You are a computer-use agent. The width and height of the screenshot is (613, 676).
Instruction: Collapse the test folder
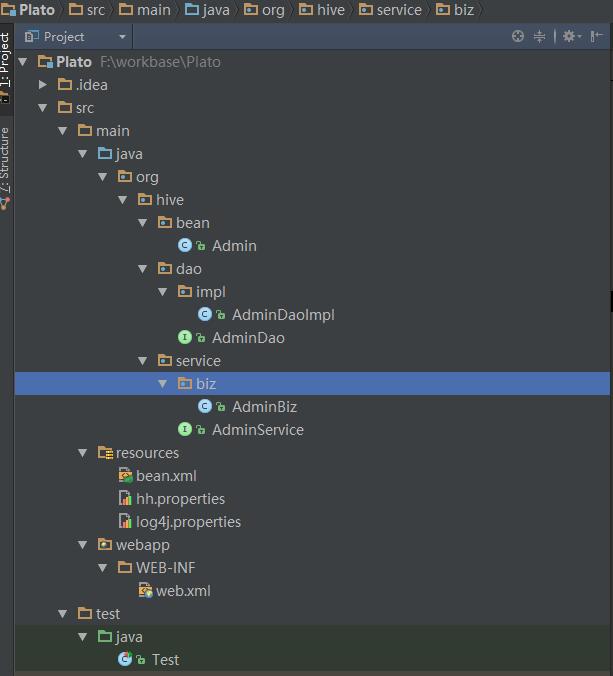(x=63, y=613)
